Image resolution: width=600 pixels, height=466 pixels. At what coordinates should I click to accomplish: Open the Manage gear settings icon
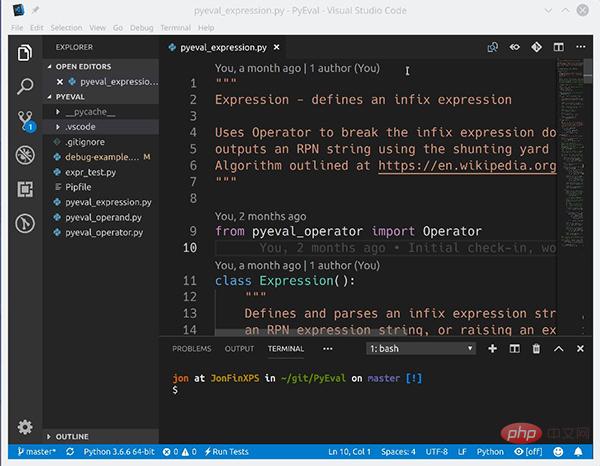[x=25, y=427]
